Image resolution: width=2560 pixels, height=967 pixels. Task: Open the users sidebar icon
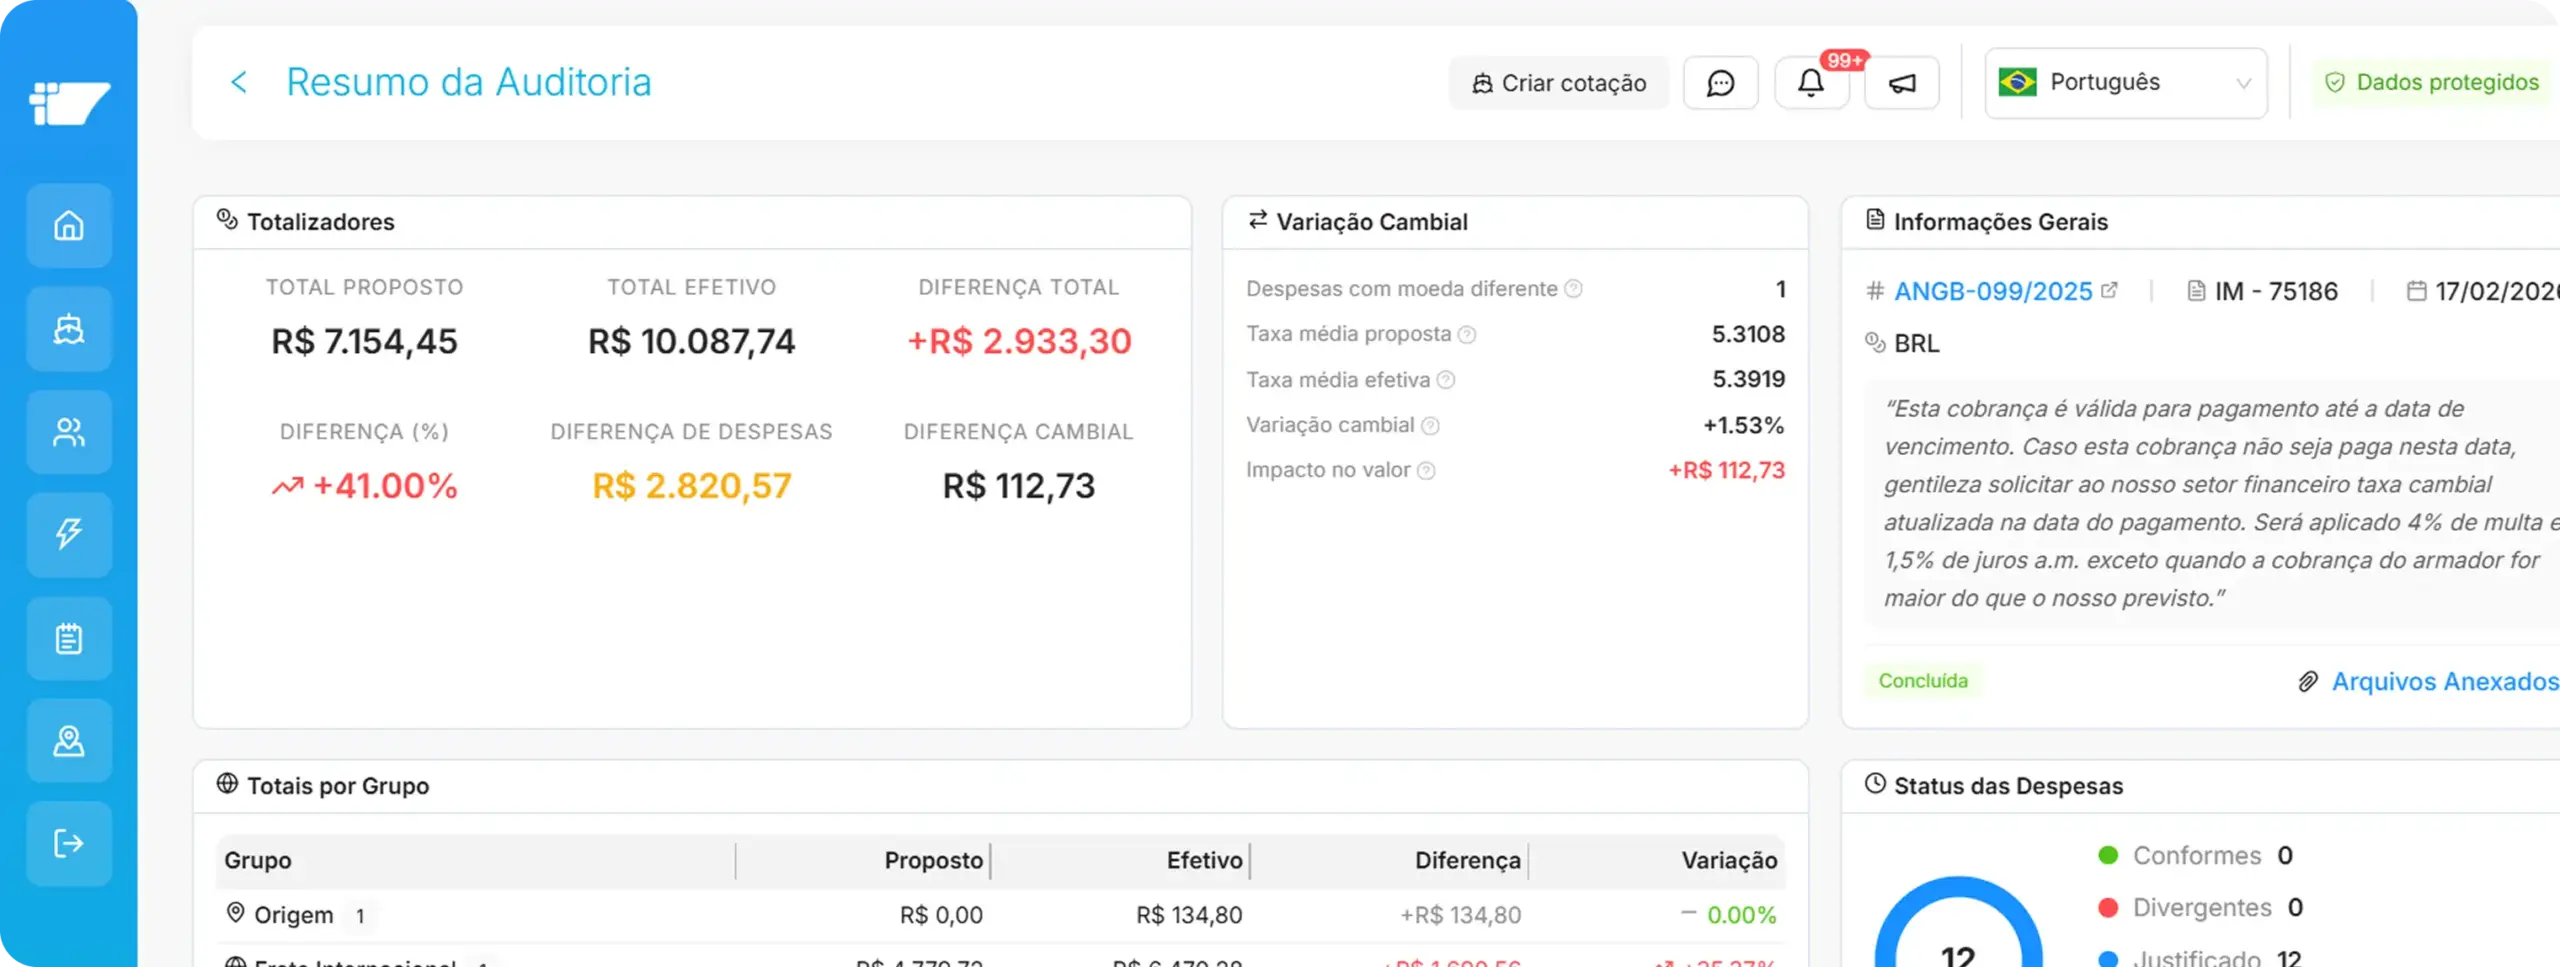point(68,432)
